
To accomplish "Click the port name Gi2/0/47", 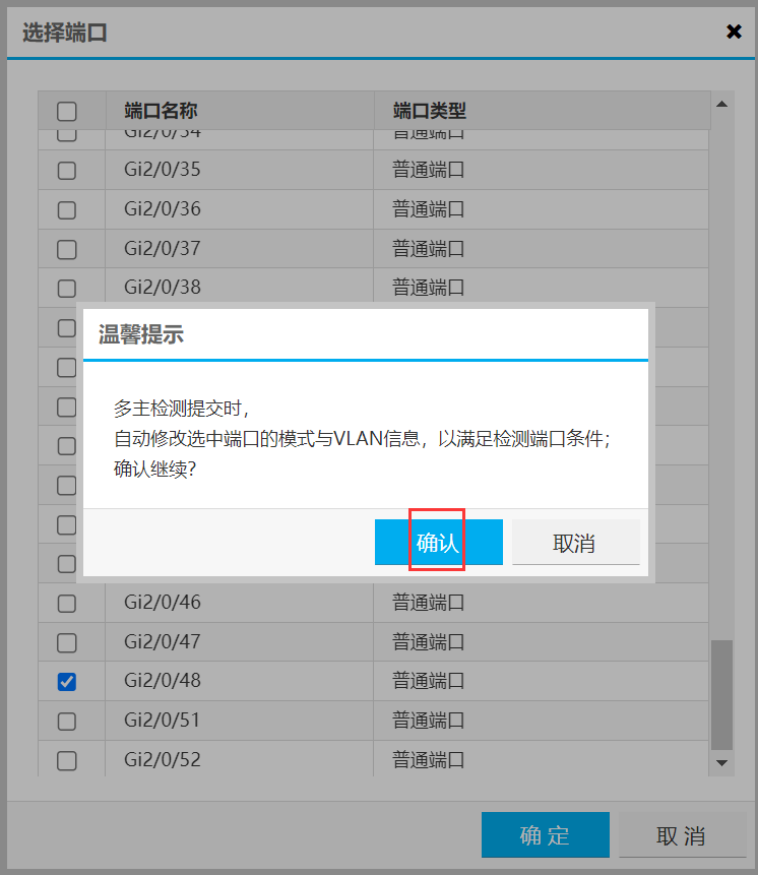I will point(162,642).
